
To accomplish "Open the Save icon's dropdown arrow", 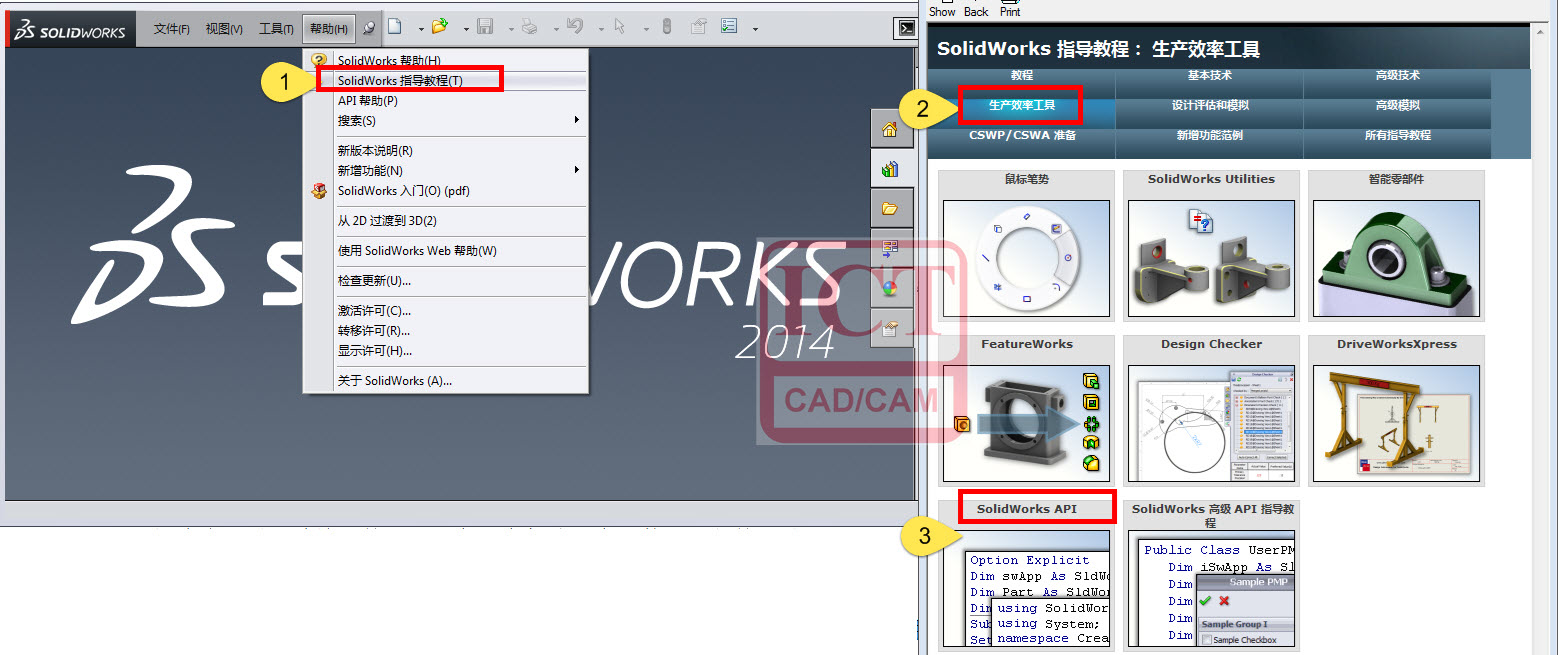I will pos(511,29).
